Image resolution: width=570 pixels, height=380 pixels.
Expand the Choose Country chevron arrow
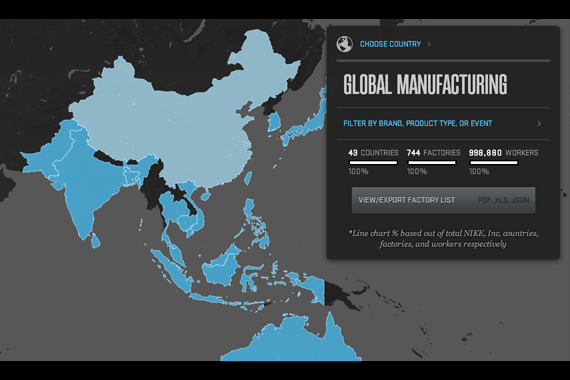429,44
